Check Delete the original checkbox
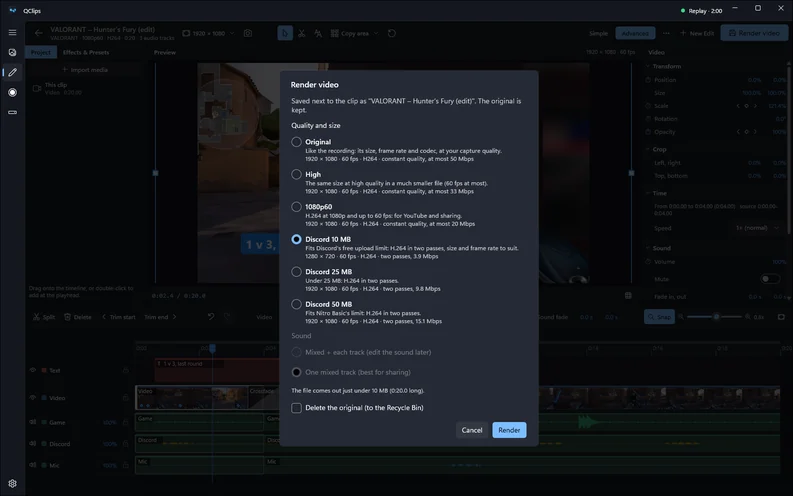Screen dimensions: 793x496 coord(296,408)
